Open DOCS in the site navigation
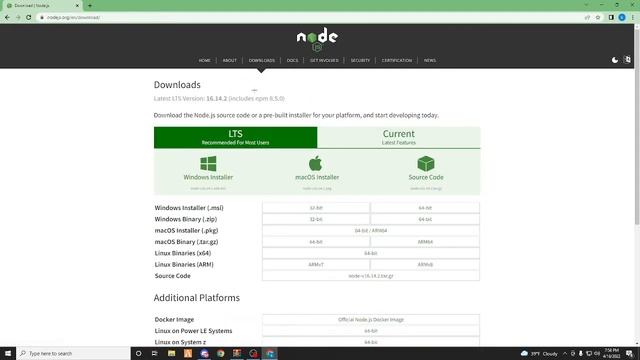This screenshot has width=640, height=360. coord(292,60)
